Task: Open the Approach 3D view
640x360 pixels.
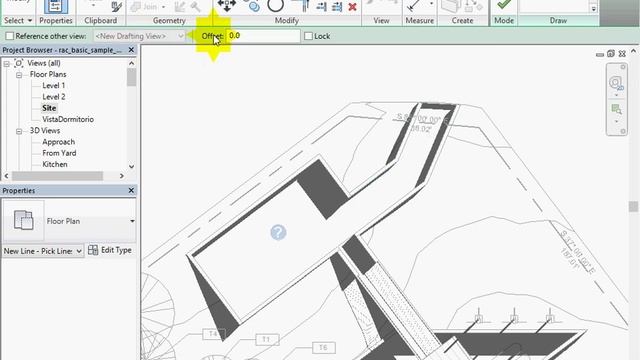Action: pos(58,142)
